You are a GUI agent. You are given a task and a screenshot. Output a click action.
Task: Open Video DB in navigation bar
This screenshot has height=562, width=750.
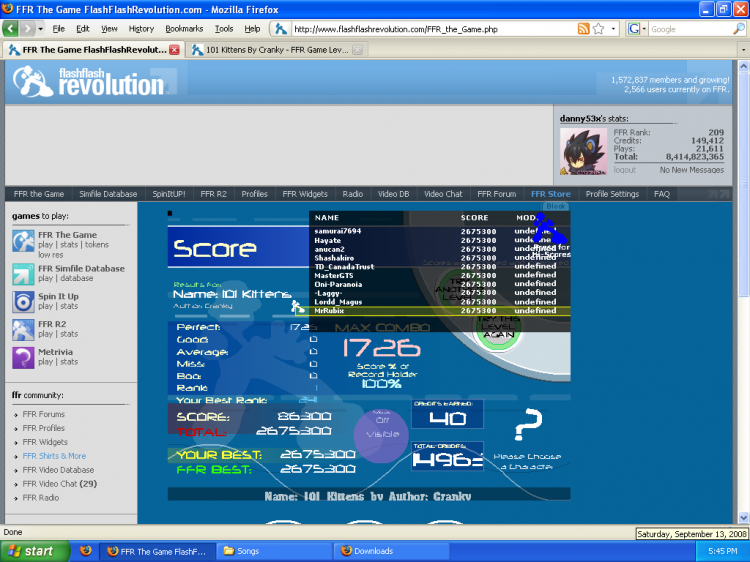point(394,194)
